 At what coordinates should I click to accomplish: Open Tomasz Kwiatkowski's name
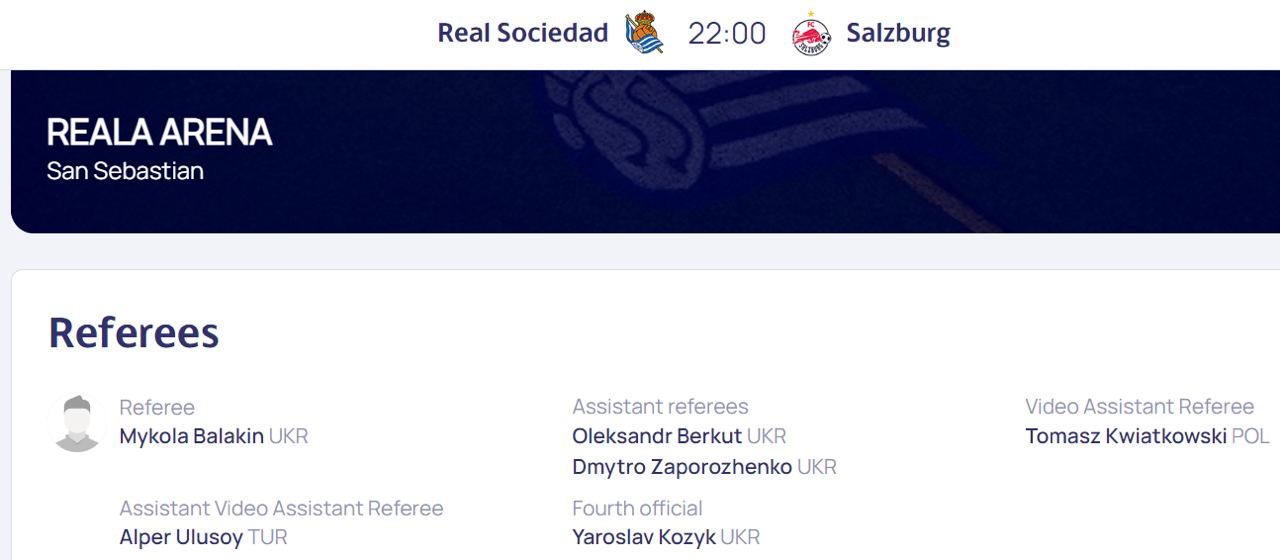pyautogui.click(x=1126, y=436)
